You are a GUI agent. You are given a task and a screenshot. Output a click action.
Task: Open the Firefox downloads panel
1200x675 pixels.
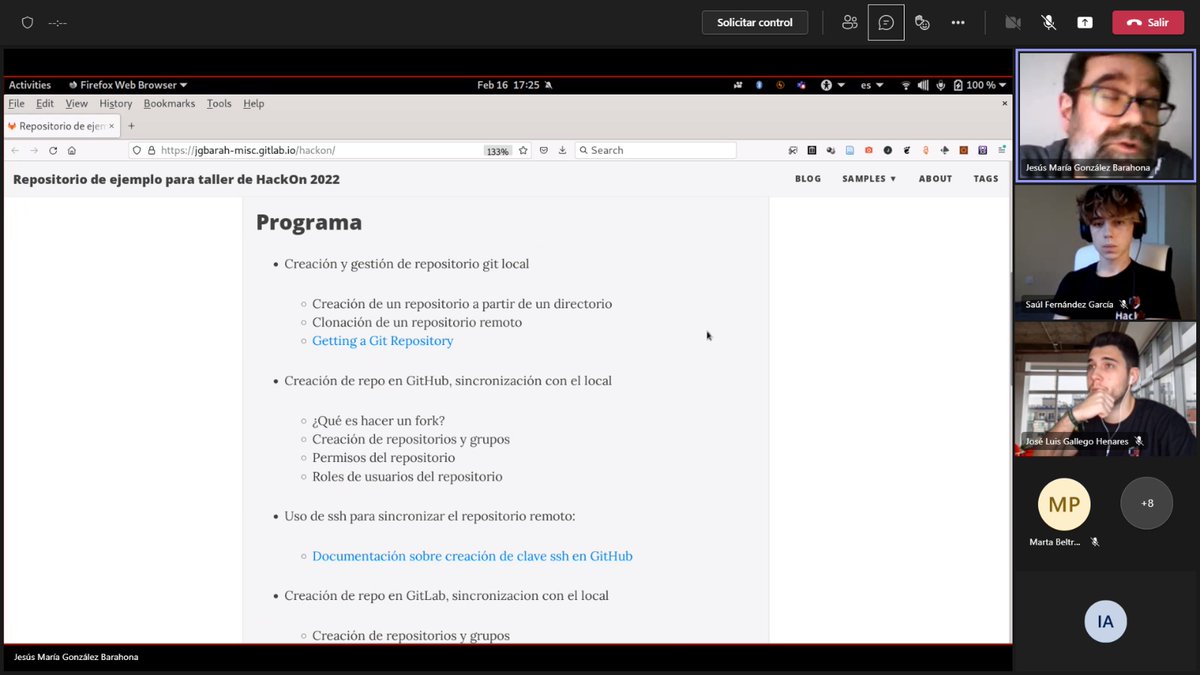pyautogui.click(x=565, y=150)
